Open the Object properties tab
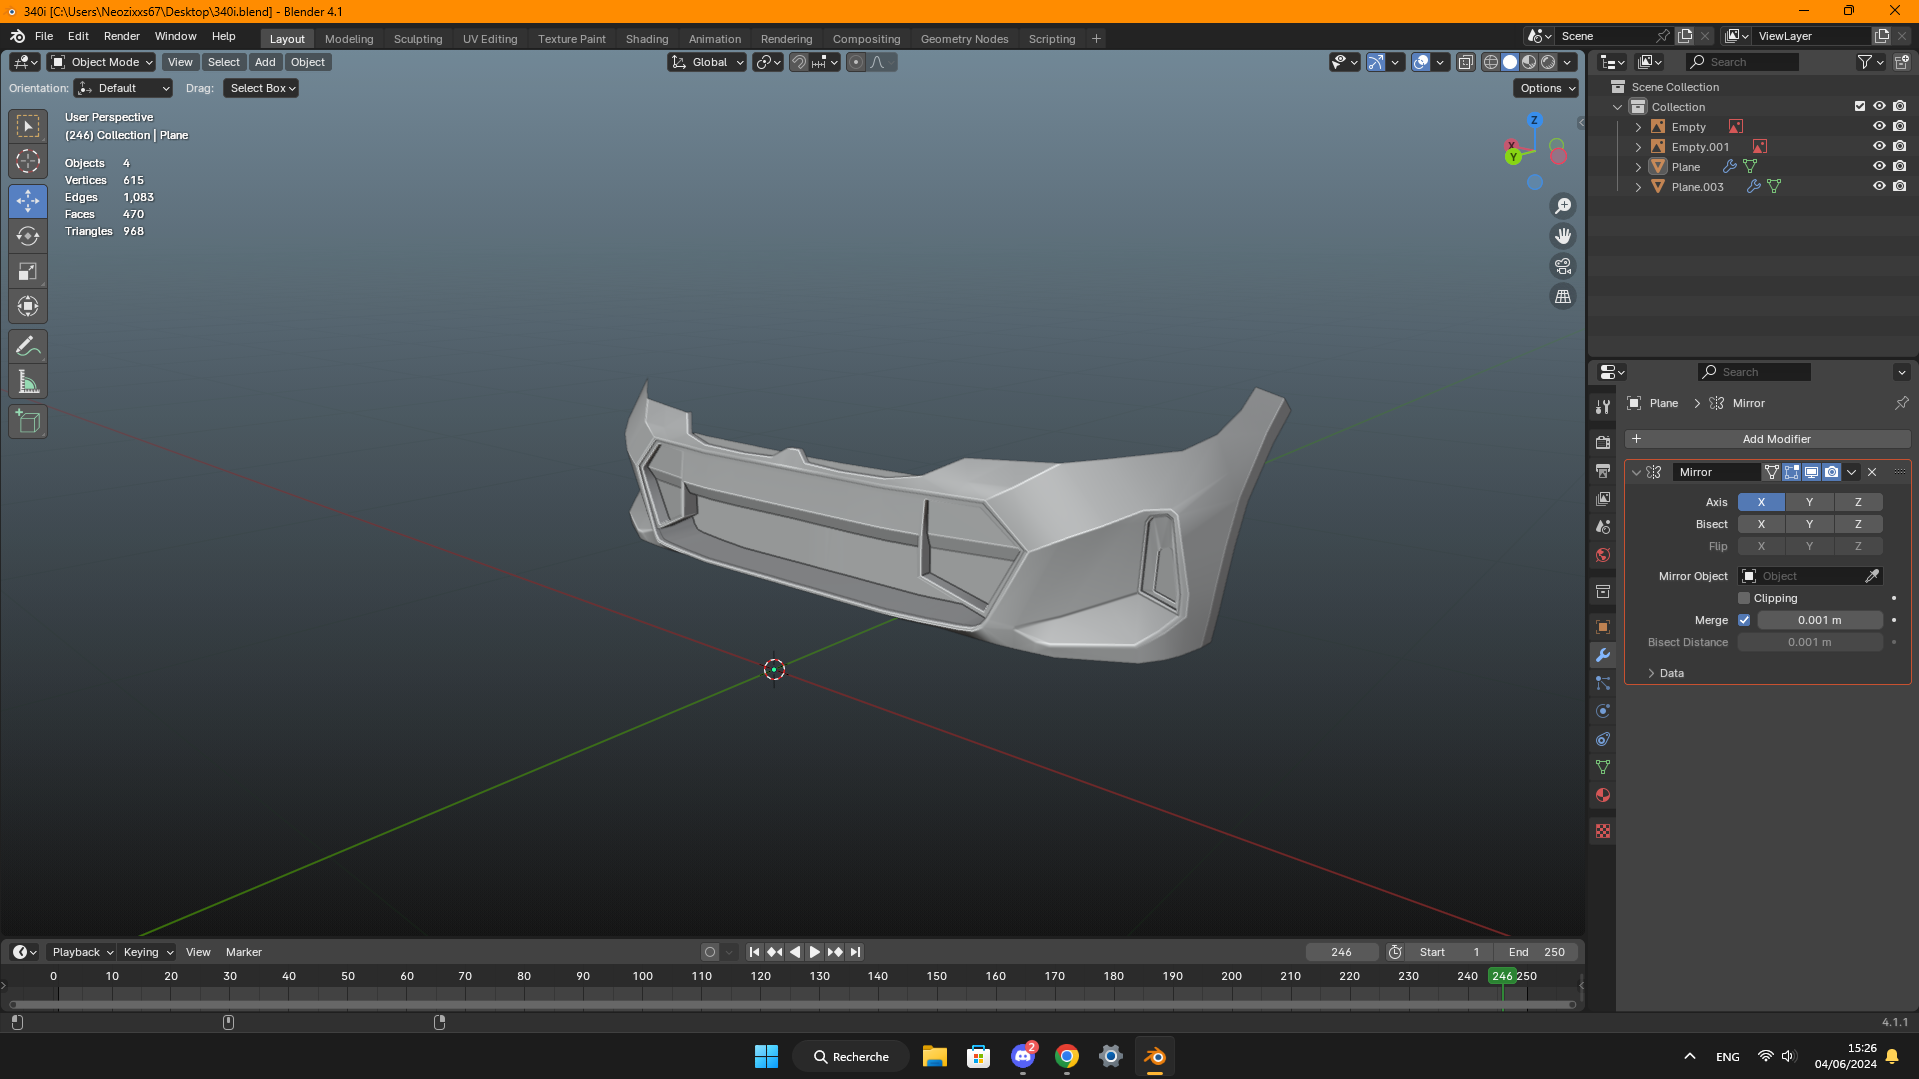 (x=1603, y=627)
